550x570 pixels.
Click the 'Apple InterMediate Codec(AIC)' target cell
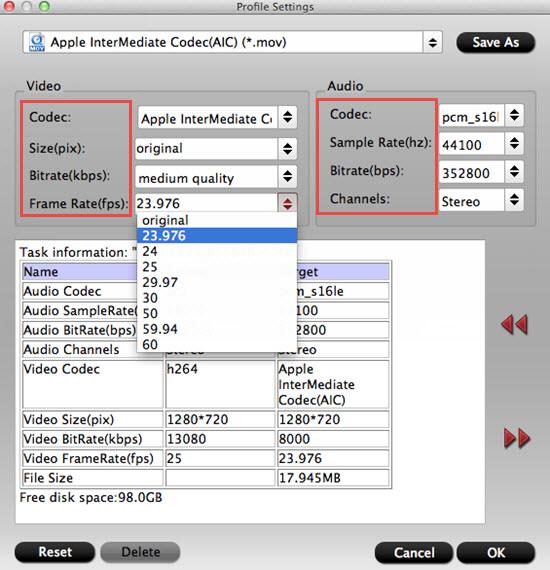333,384
